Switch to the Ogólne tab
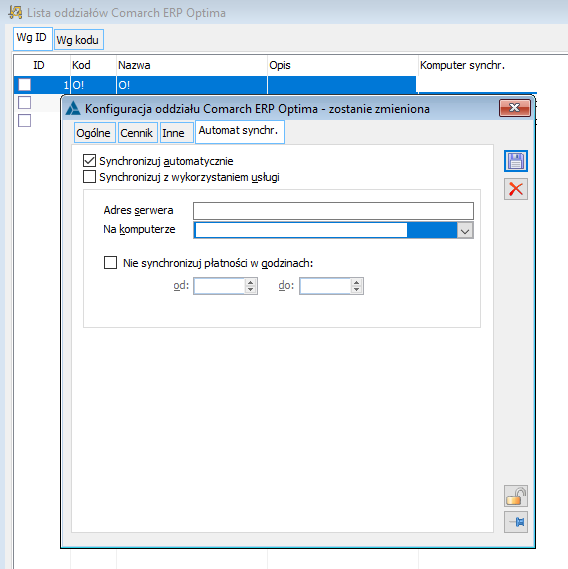The width and height of the screenshot is (568, 569). [94, 133]
